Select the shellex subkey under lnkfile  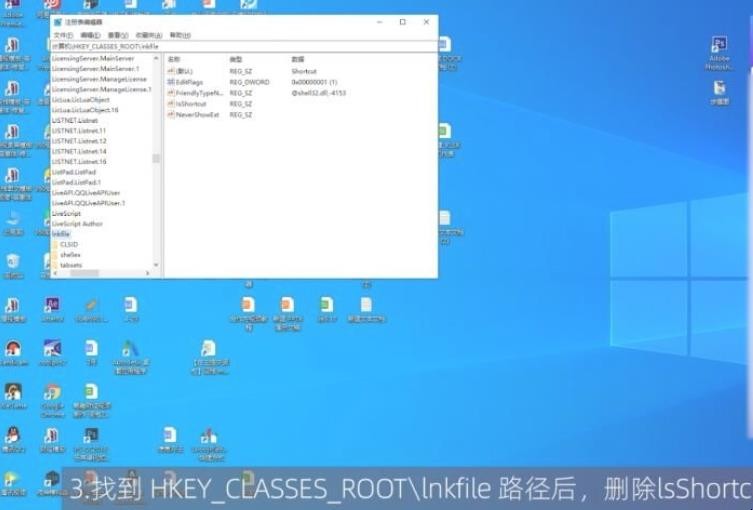point(71,255)
